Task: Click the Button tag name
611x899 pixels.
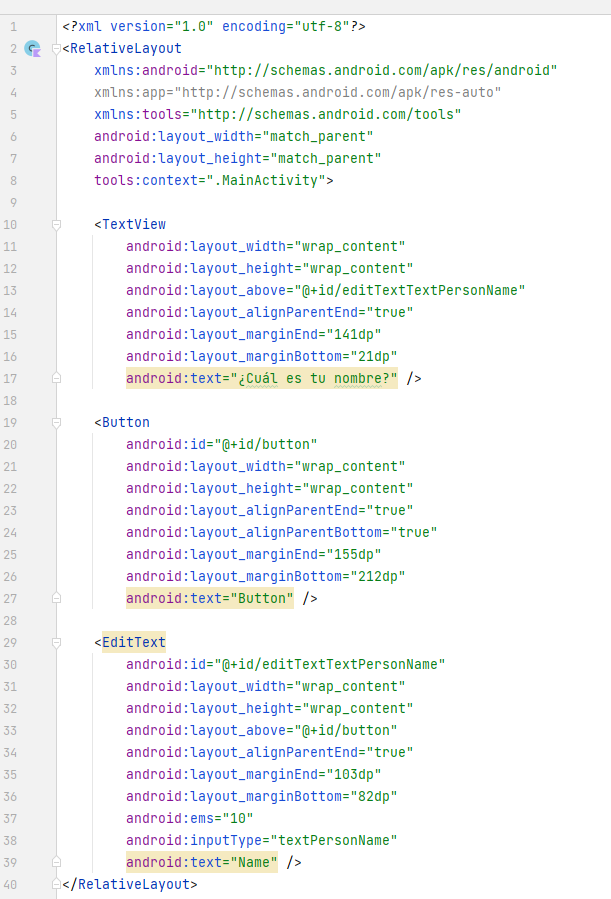Action: (126, 423)
